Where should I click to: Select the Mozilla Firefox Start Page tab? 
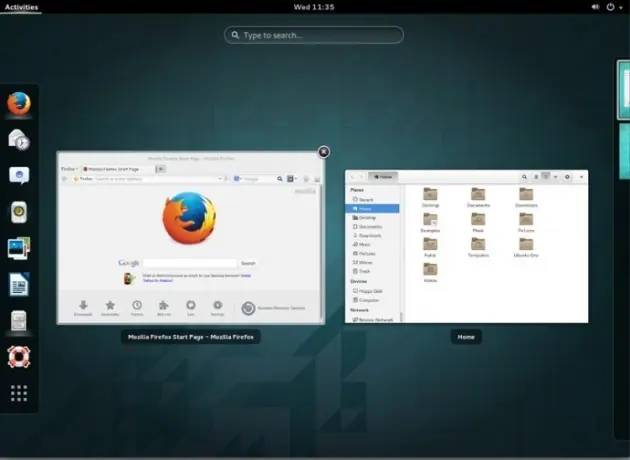coord(117,169)
